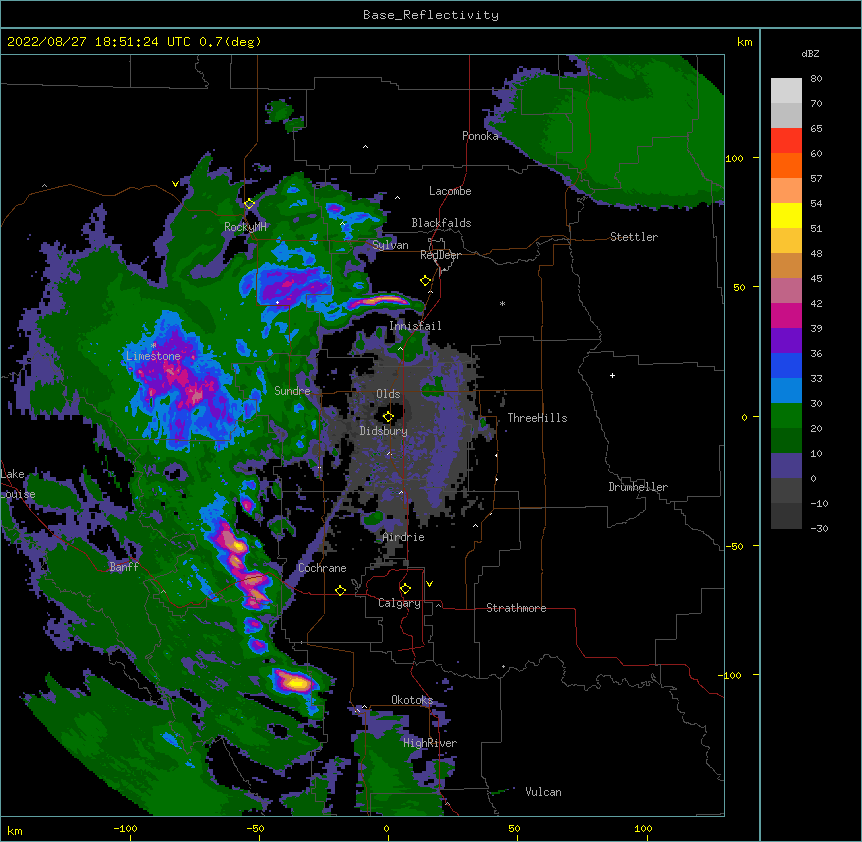Click the Cochrane city label
This screenshot has width=862, height=842.
coord(322,568)
